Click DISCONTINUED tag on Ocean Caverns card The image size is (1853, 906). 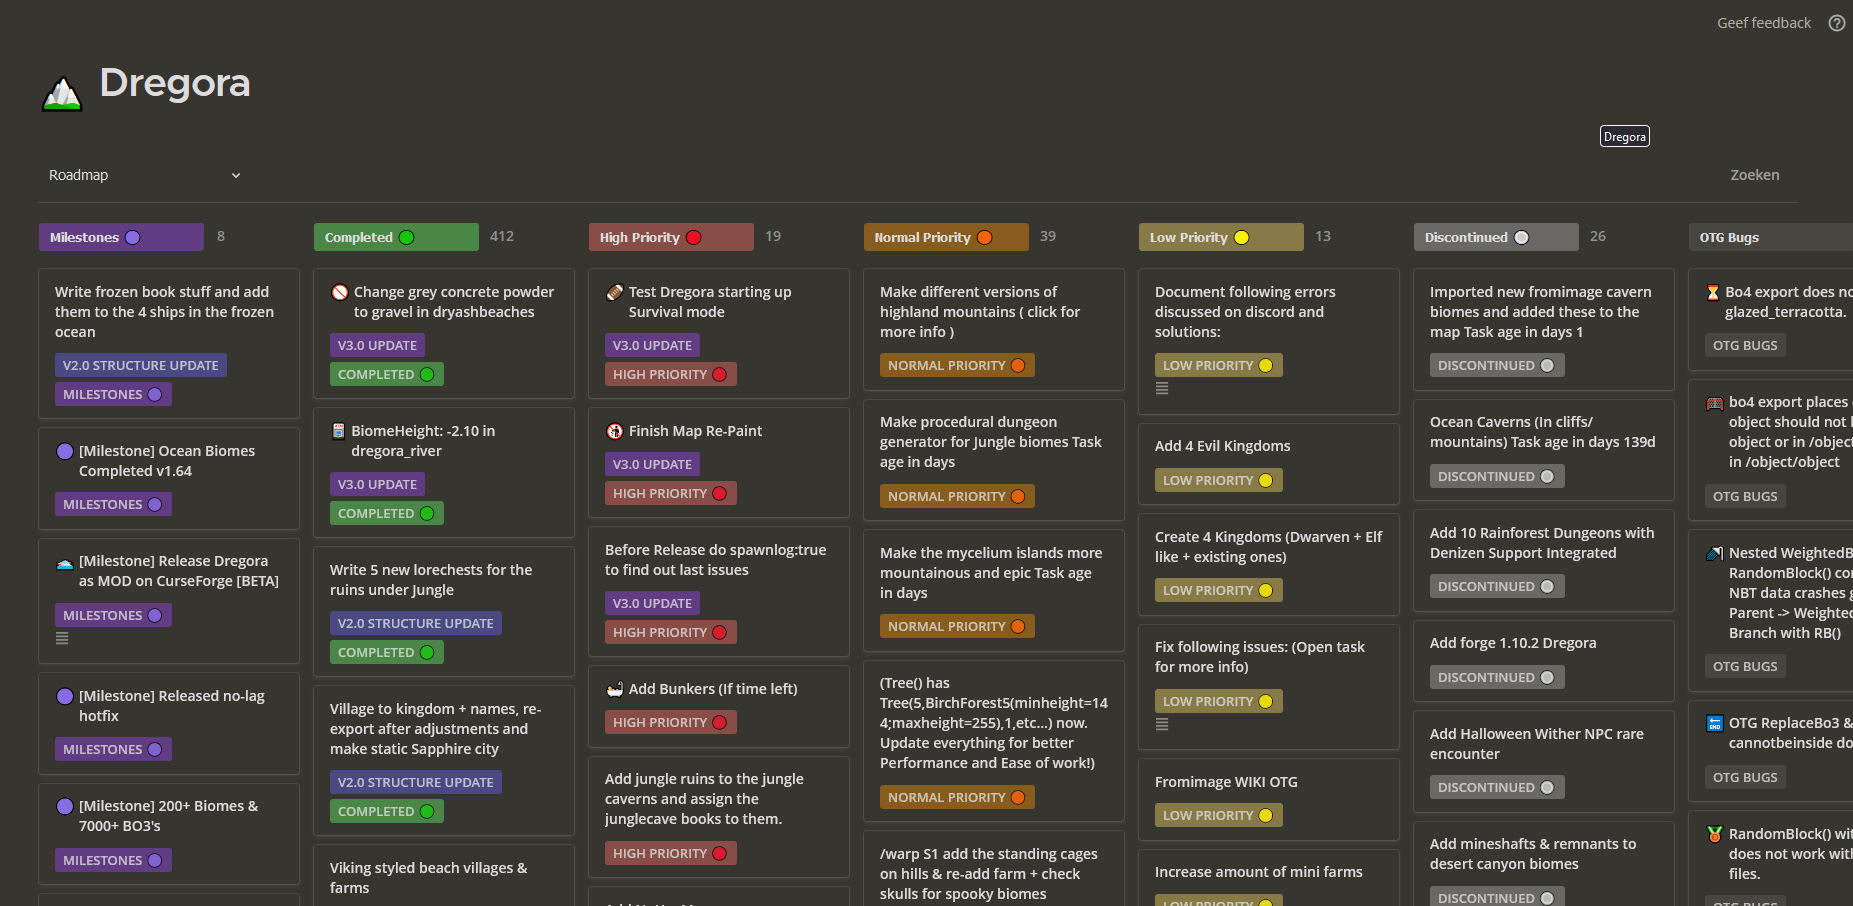(1497, 476)
